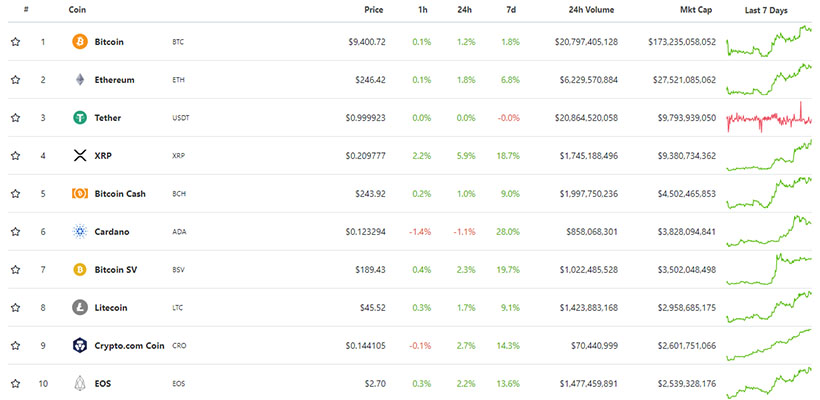
Task: Open Bitcoin SV's 7-day sparkline
Action: (x=769, y=269)
